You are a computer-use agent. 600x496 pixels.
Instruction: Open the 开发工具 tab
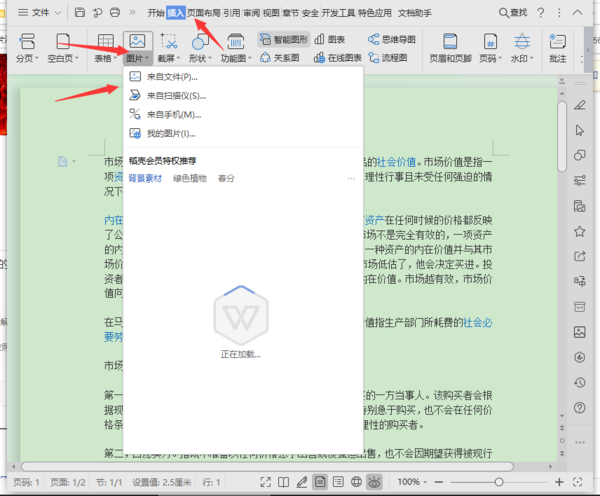point(338,13)
